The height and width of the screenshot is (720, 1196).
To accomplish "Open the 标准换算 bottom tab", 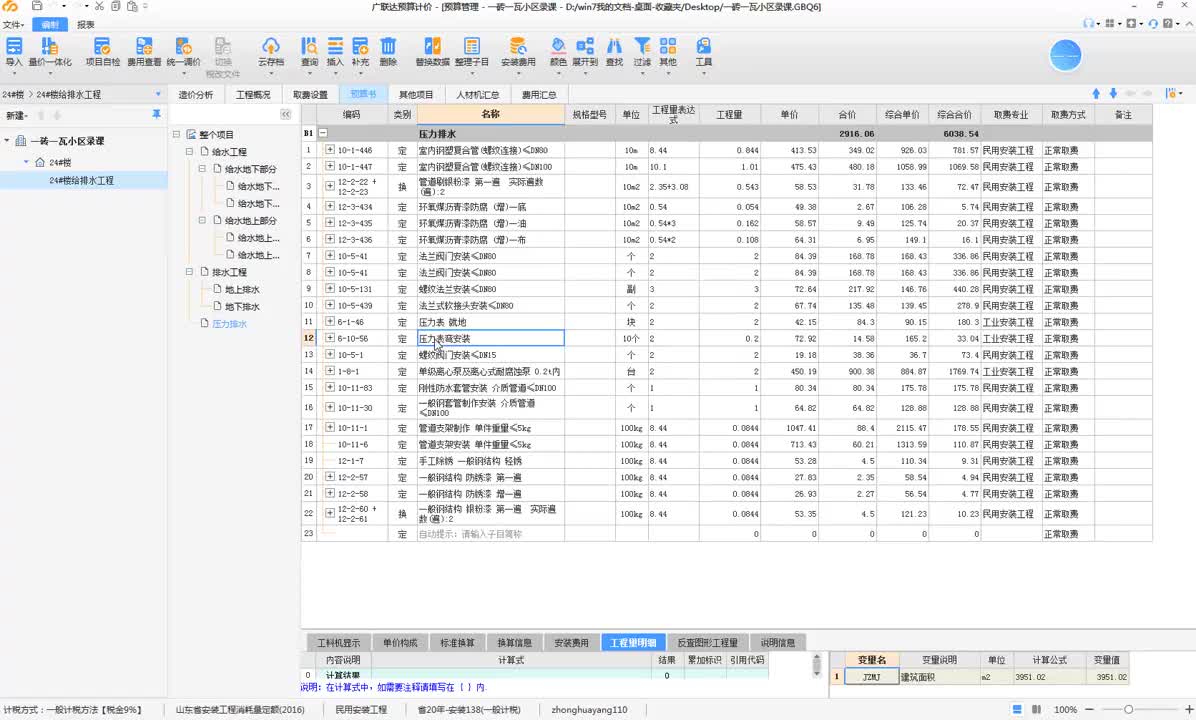I will [x=458, y=642].
